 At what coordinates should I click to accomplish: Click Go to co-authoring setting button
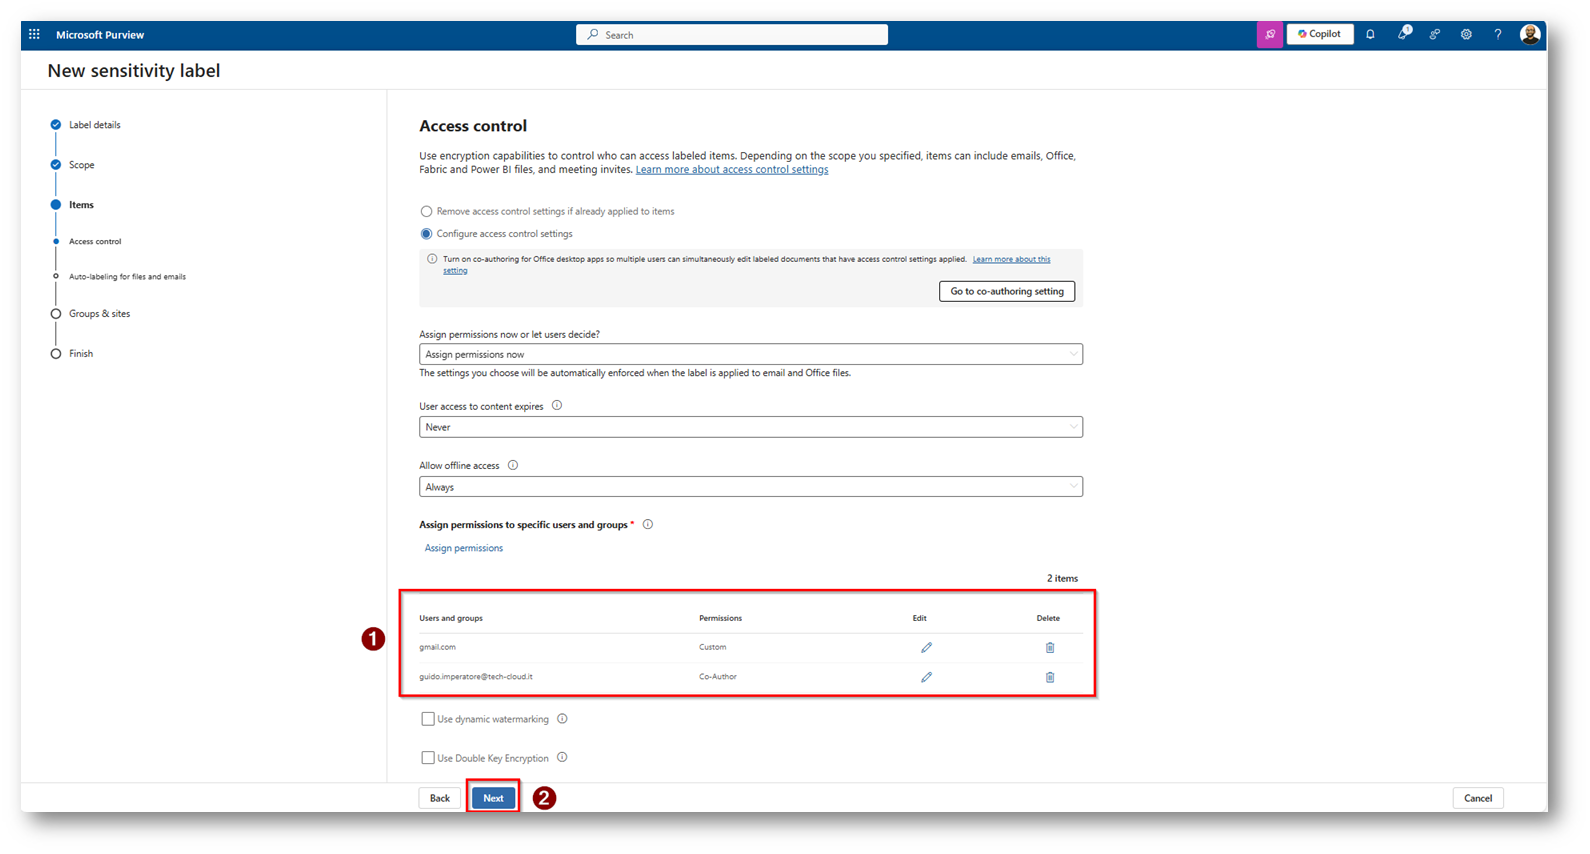click(x=1007, y=291)
